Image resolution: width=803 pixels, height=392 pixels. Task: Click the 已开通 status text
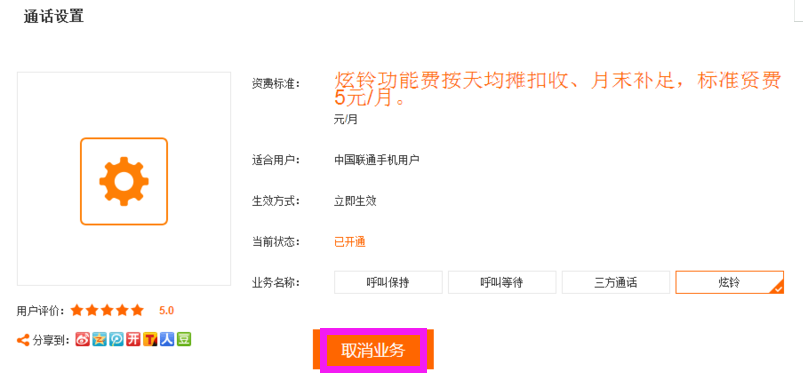[x=350, y=242]
